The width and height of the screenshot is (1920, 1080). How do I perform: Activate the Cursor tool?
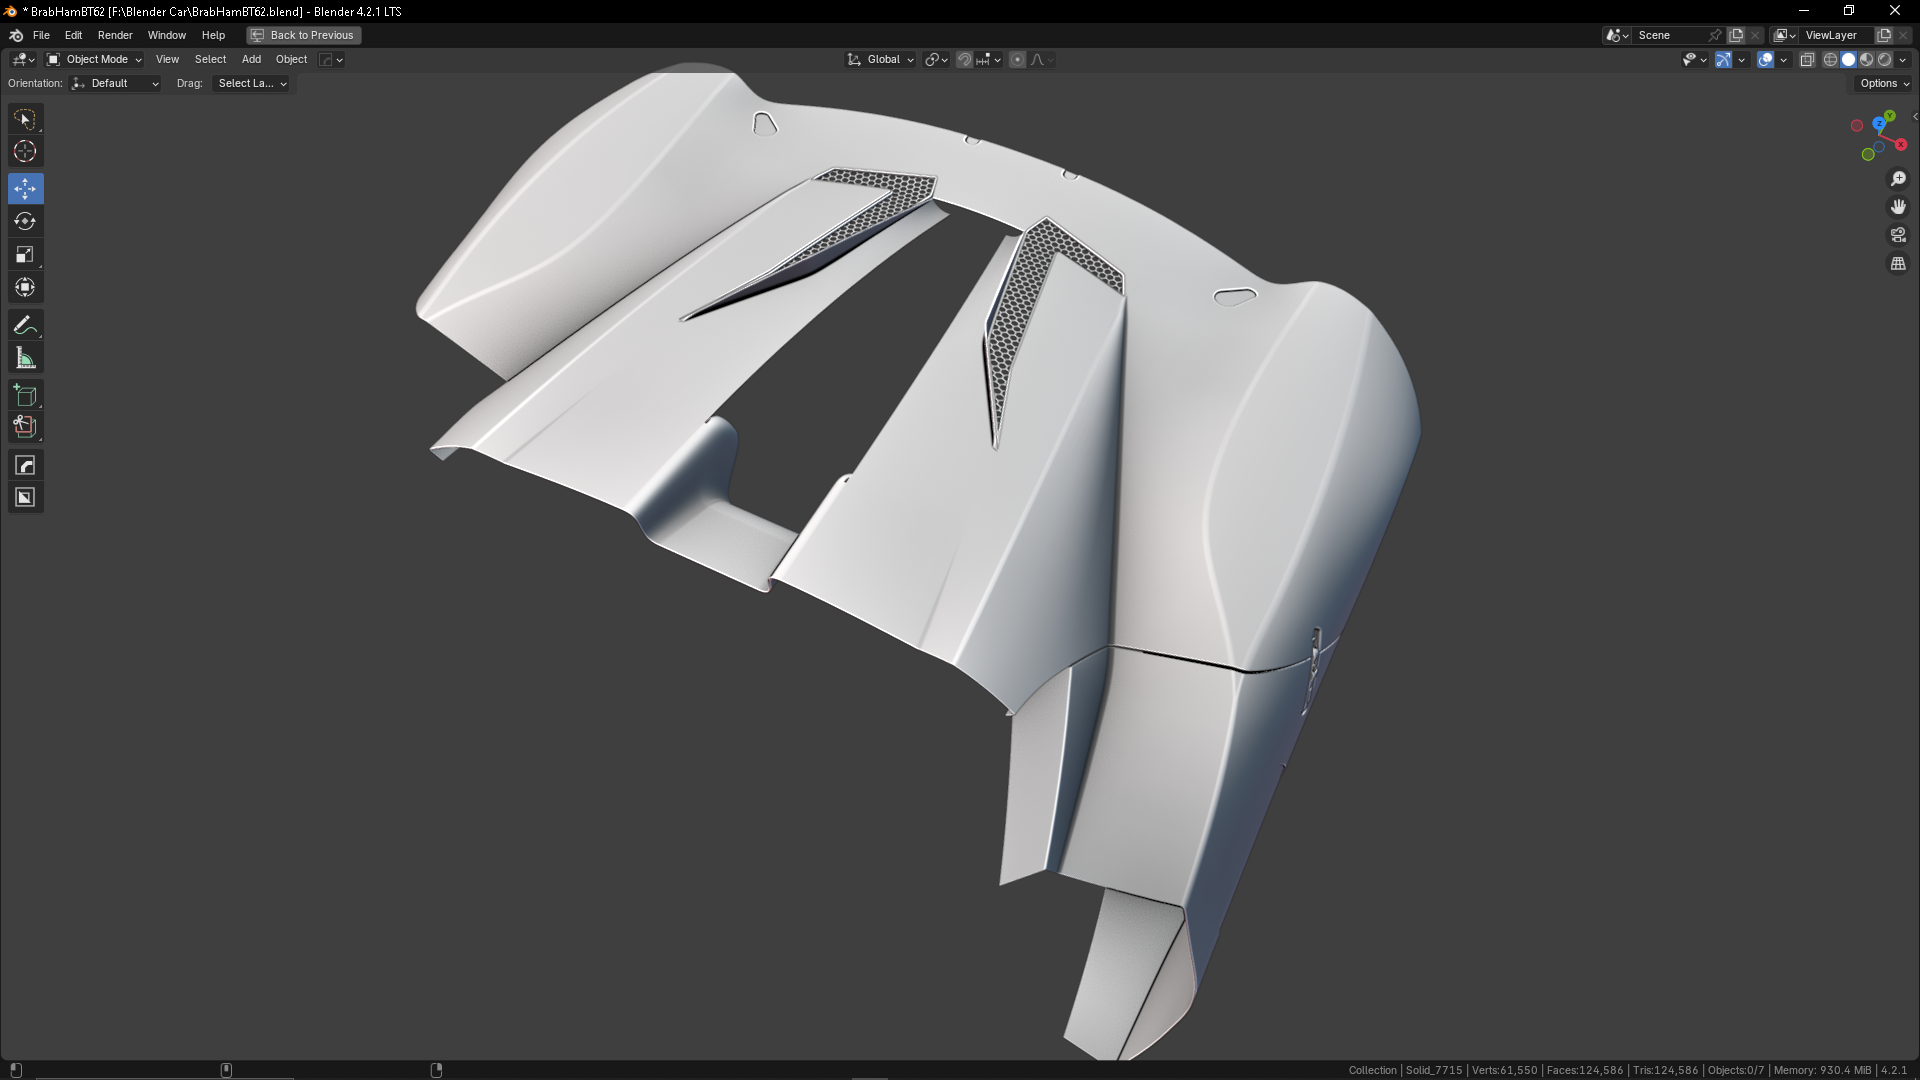click(25, 152)
